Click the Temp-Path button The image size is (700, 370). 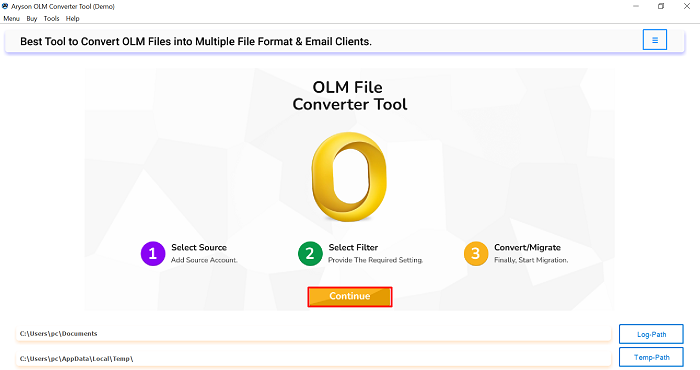[x=651, y=357]
